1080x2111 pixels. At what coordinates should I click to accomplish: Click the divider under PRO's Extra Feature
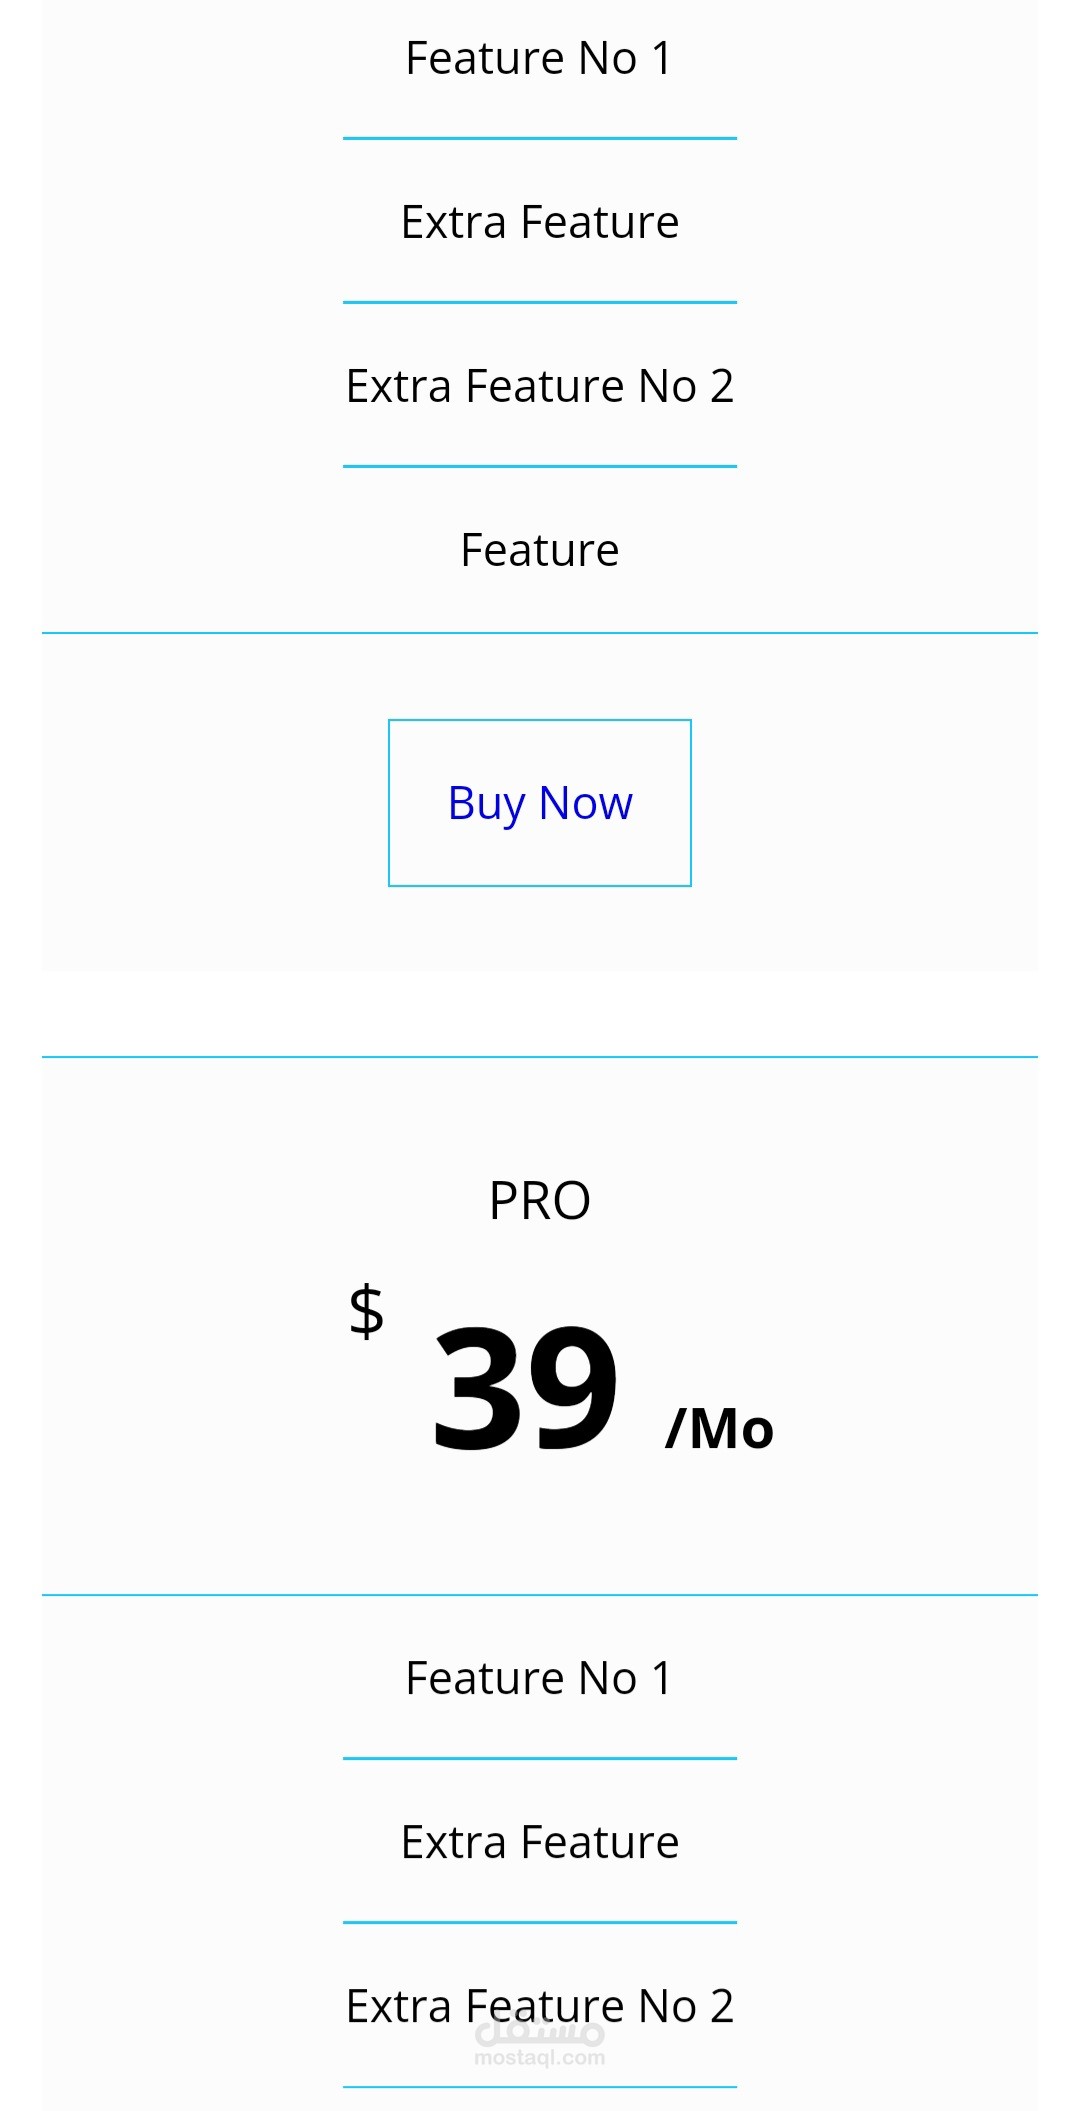coord(539,1922)
